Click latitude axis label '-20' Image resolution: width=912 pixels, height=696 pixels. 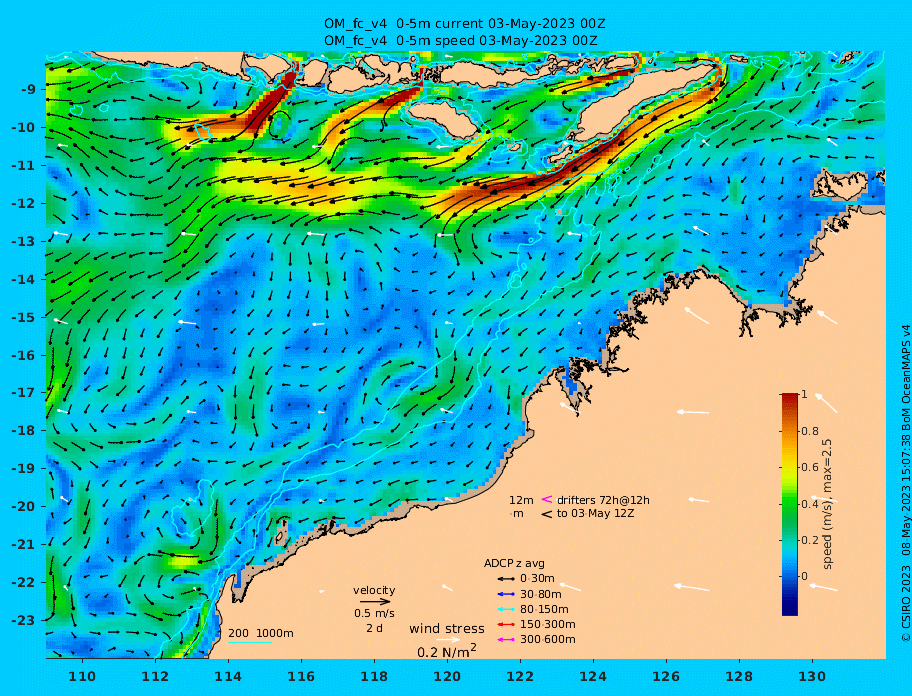23,506
